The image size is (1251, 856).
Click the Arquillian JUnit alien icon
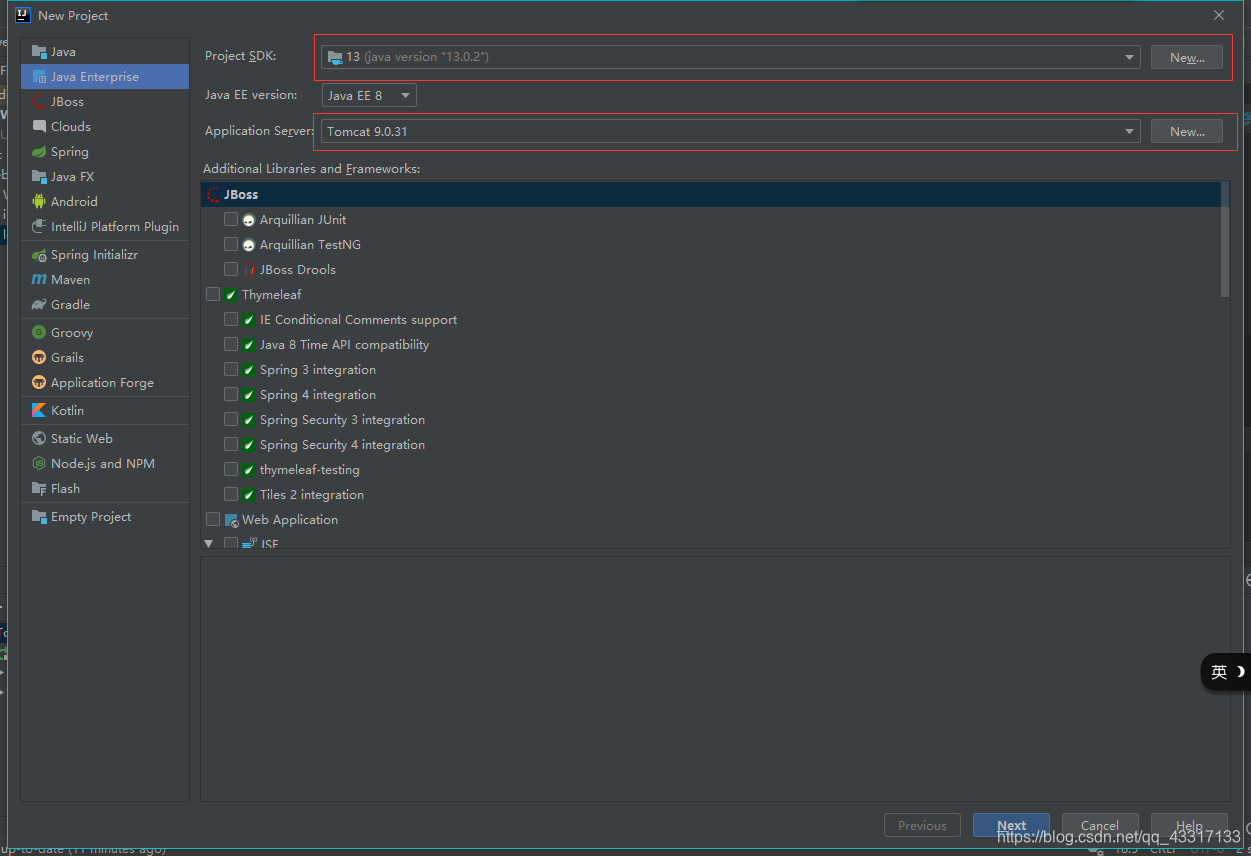tap(249, 220)
